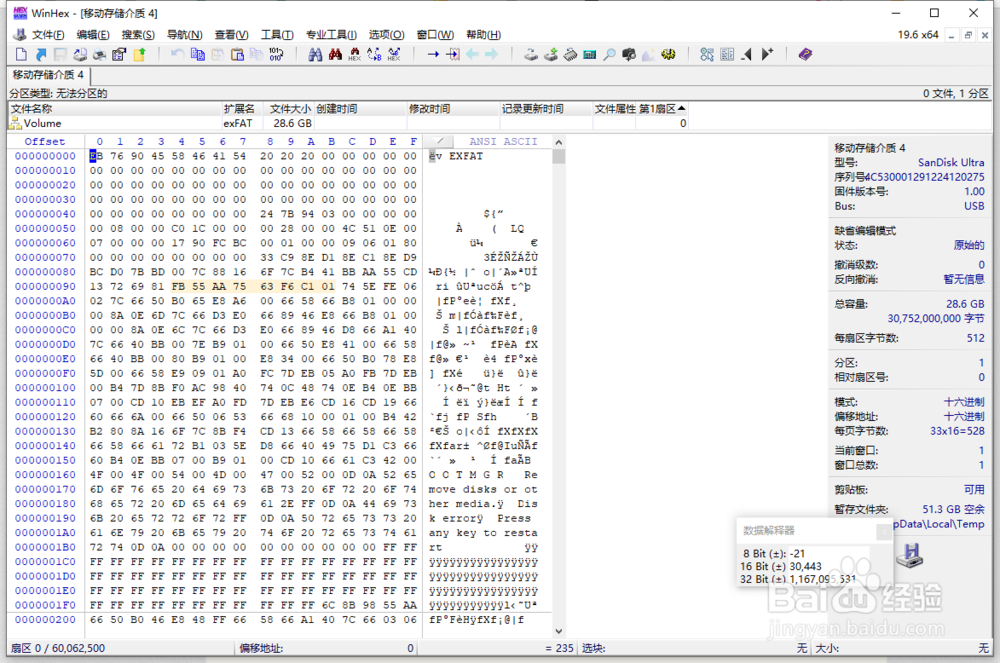The image size is (1000, 663).
Task: Click offset 000000200 in the Offset column
Action: [x=45, y=620]
